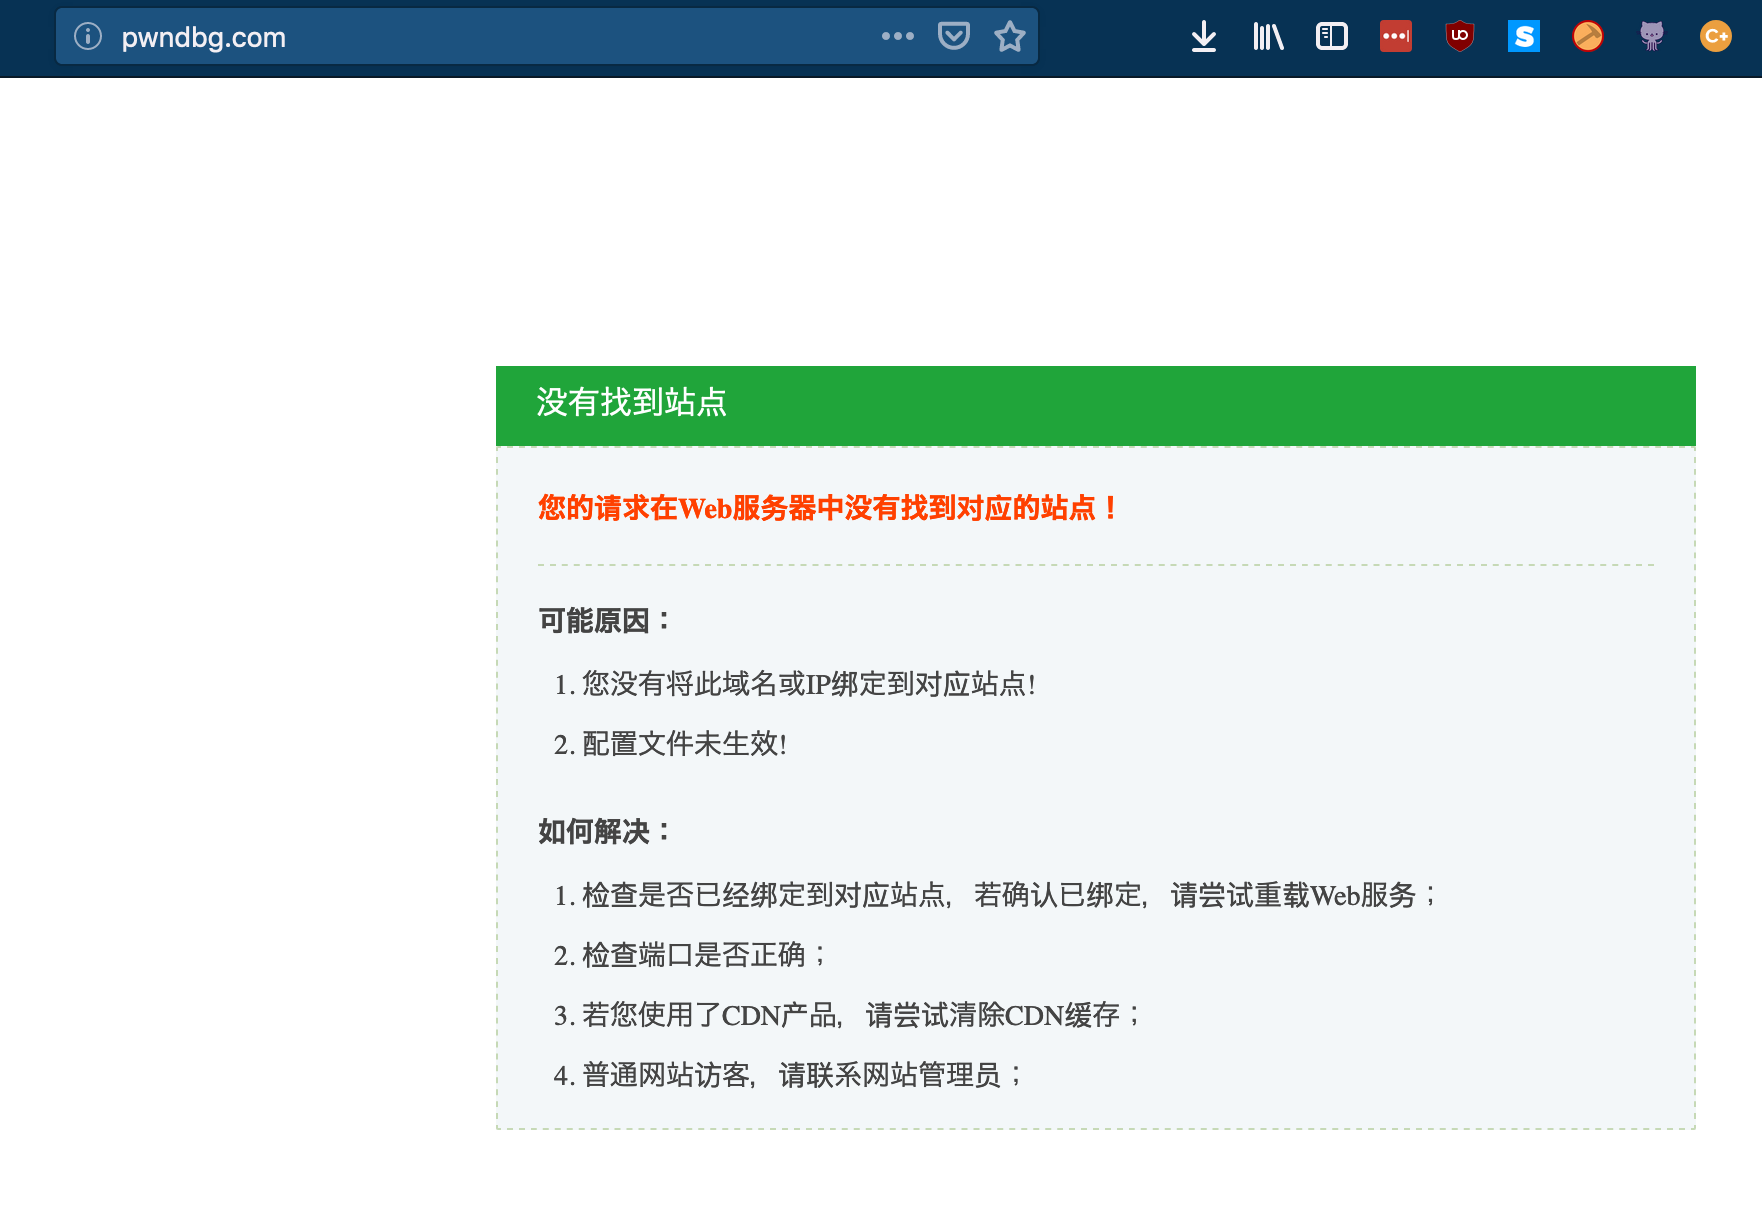Save pwndbg.com to Pocket
The width and height of the screenshot is (1762, 1208).
click(955, 36)
